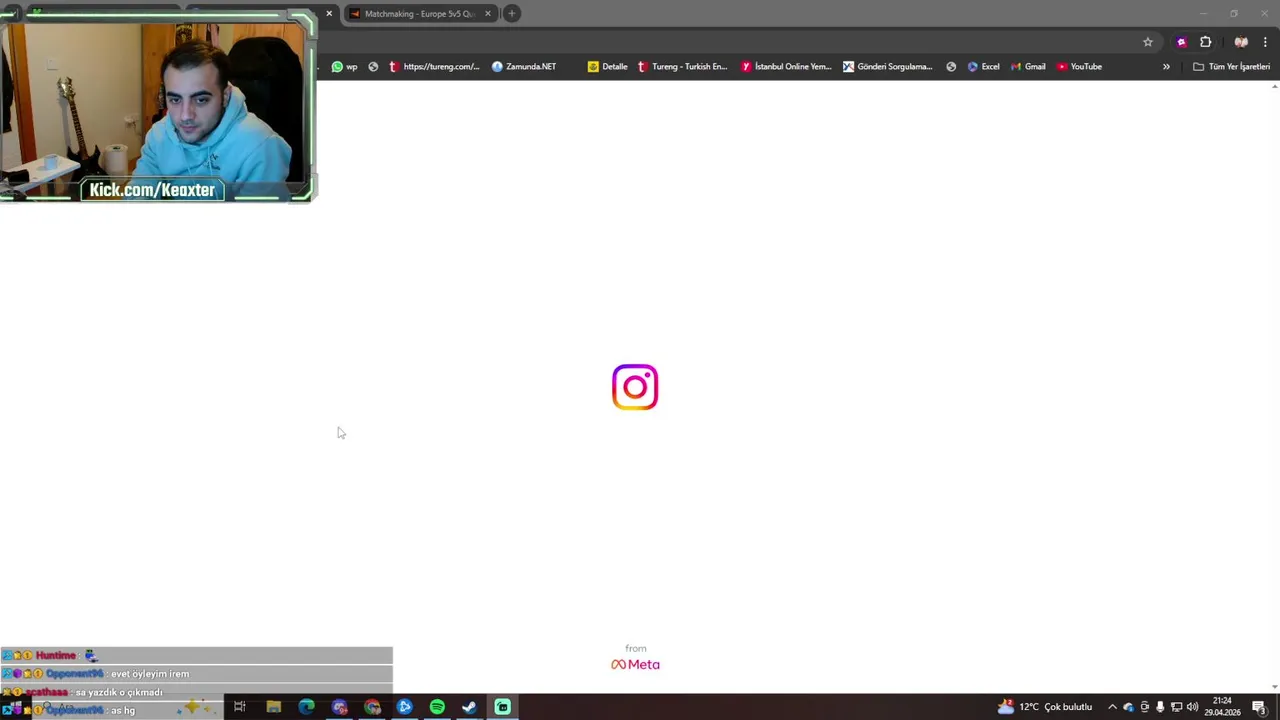Open the blue play-icon app in the taskbar
Viewport: 1280px width, 720px height.
[x=404, y=707]
